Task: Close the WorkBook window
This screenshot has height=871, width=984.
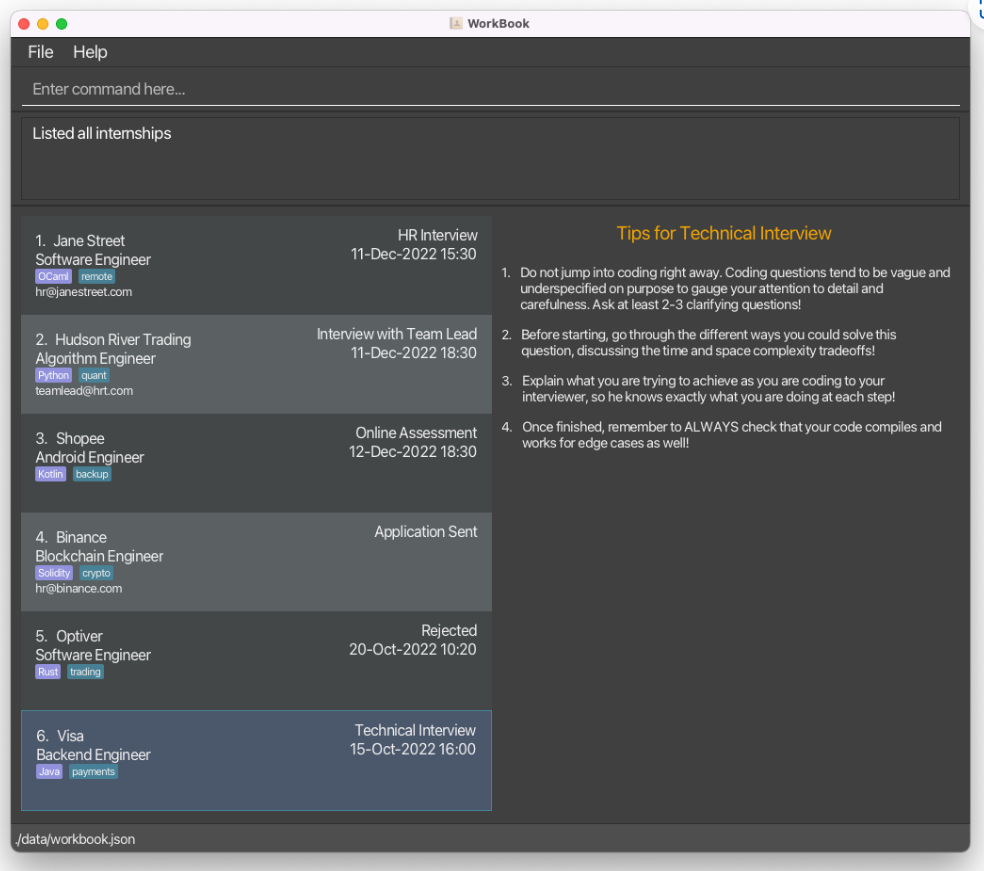Action: pyautogui.click(x=24, y=24)
